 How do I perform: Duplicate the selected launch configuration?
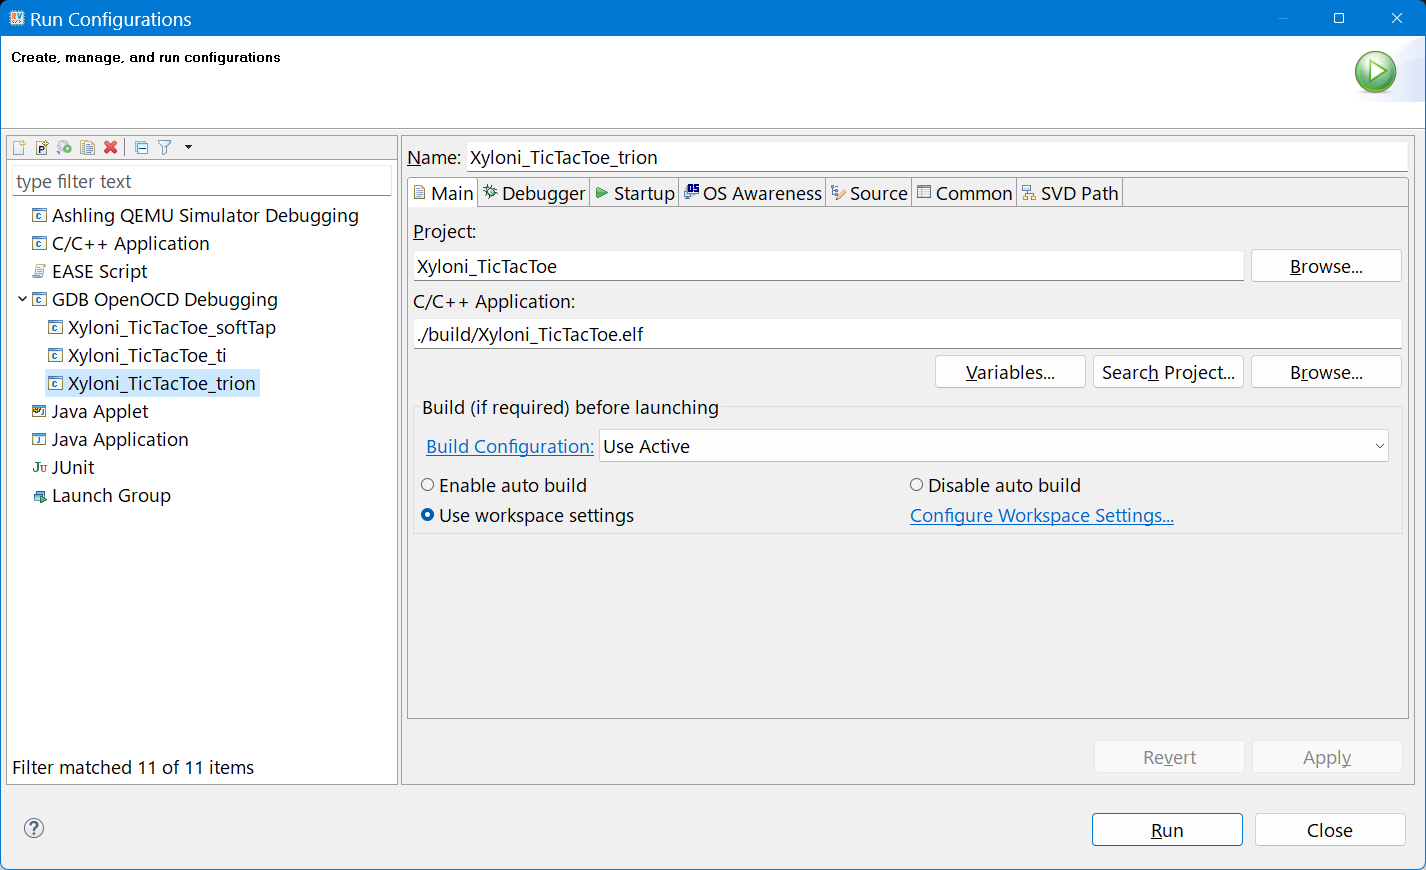click(87, 147)
